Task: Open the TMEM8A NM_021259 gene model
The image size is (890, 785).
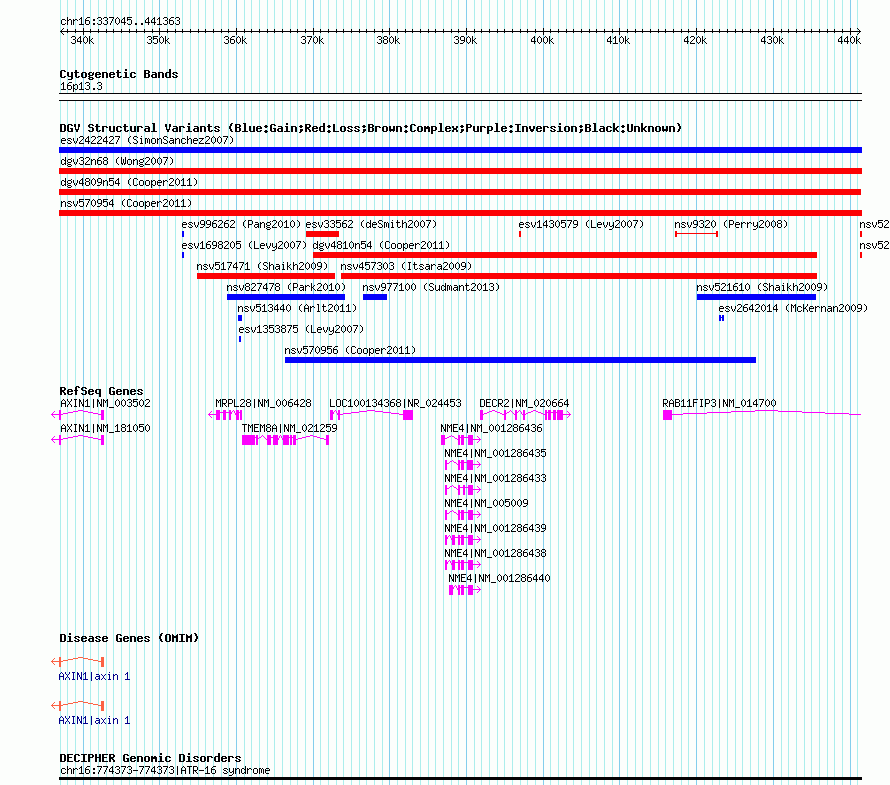Action: 285,440
